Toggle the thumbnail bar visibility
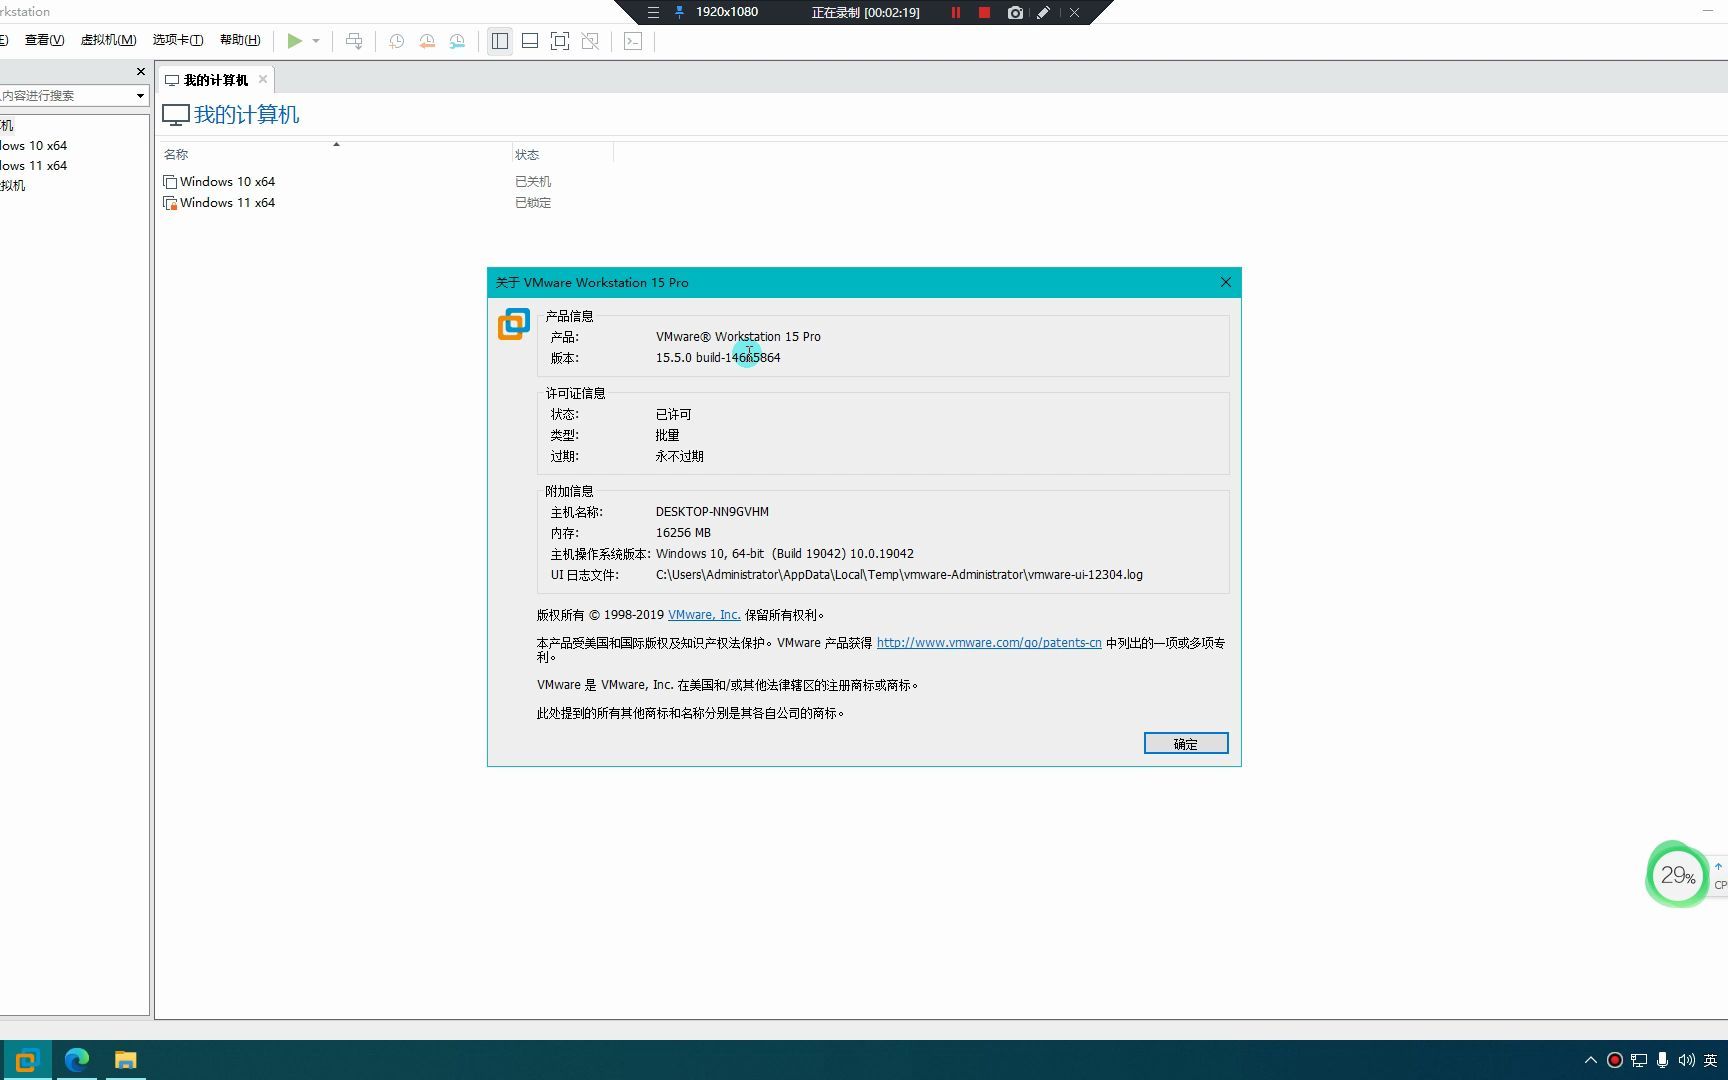This screenshot has width=1728, height=1080. click(529, 41)
